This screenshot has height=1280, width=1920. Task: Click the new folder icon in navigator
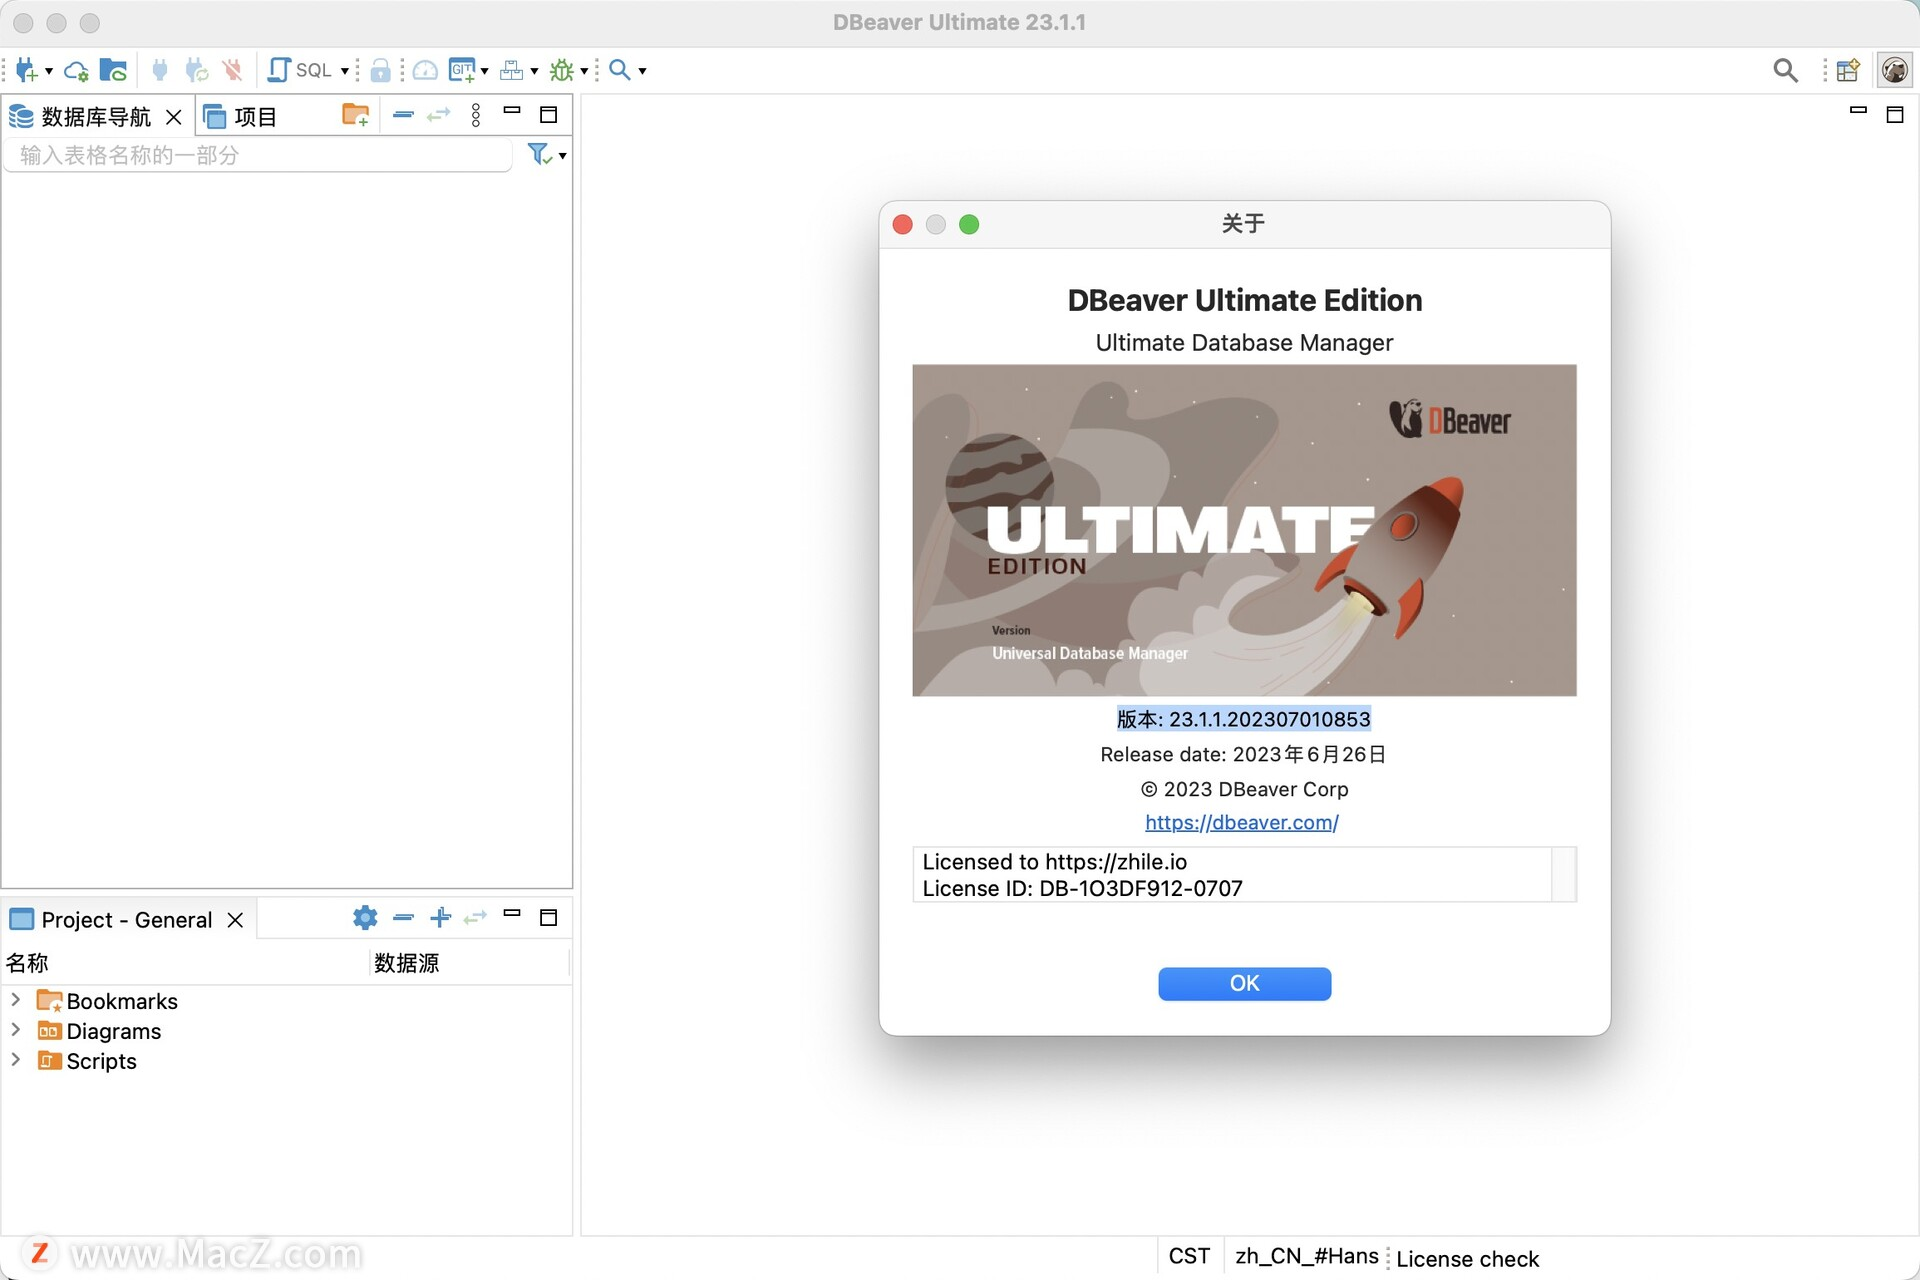356,115
